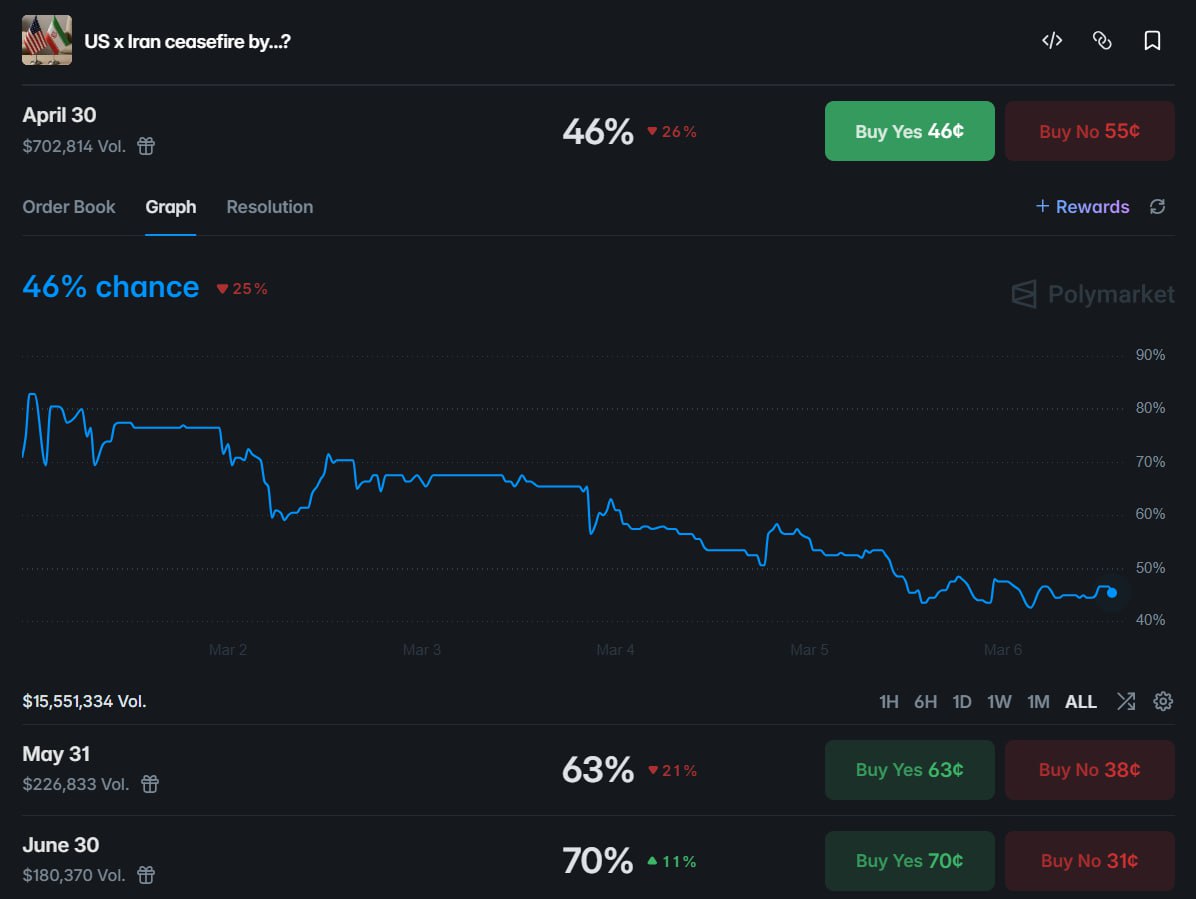Bookmark this ceasefire market
This screenshot has width=1196, height=899.
coord(1152,41)
